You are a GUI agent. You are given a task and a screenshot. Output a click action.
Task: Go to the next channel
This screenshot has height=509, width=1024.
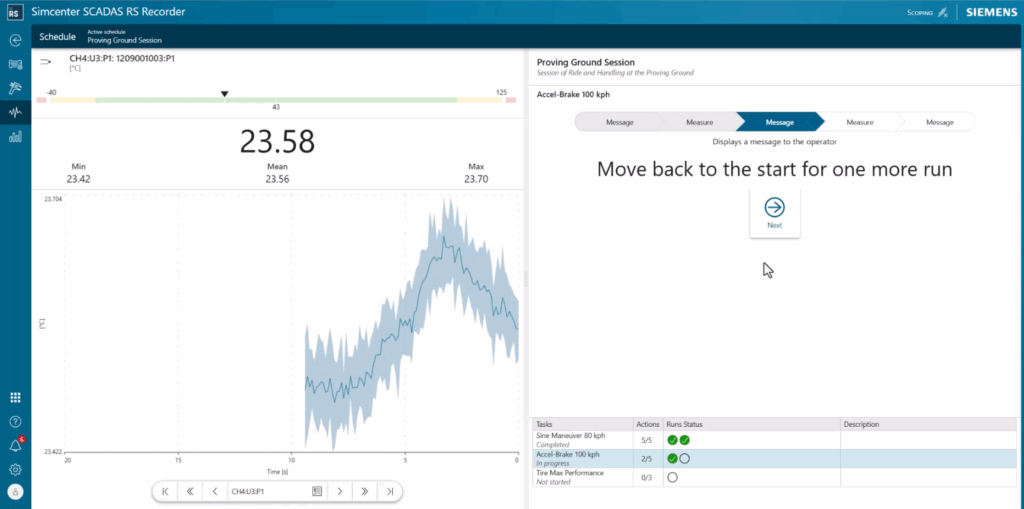tap(340, 491)
